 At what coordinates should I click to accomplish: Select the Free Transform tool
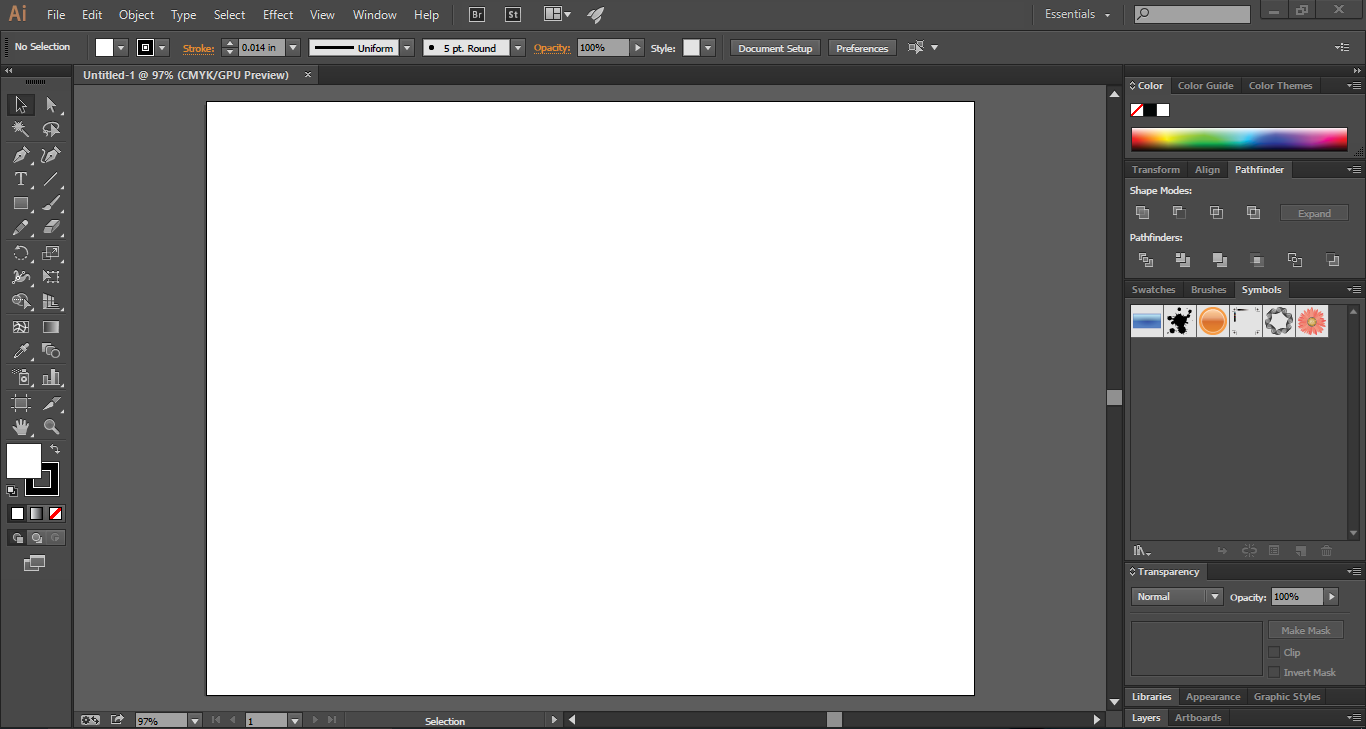click(x=52, y=277)
